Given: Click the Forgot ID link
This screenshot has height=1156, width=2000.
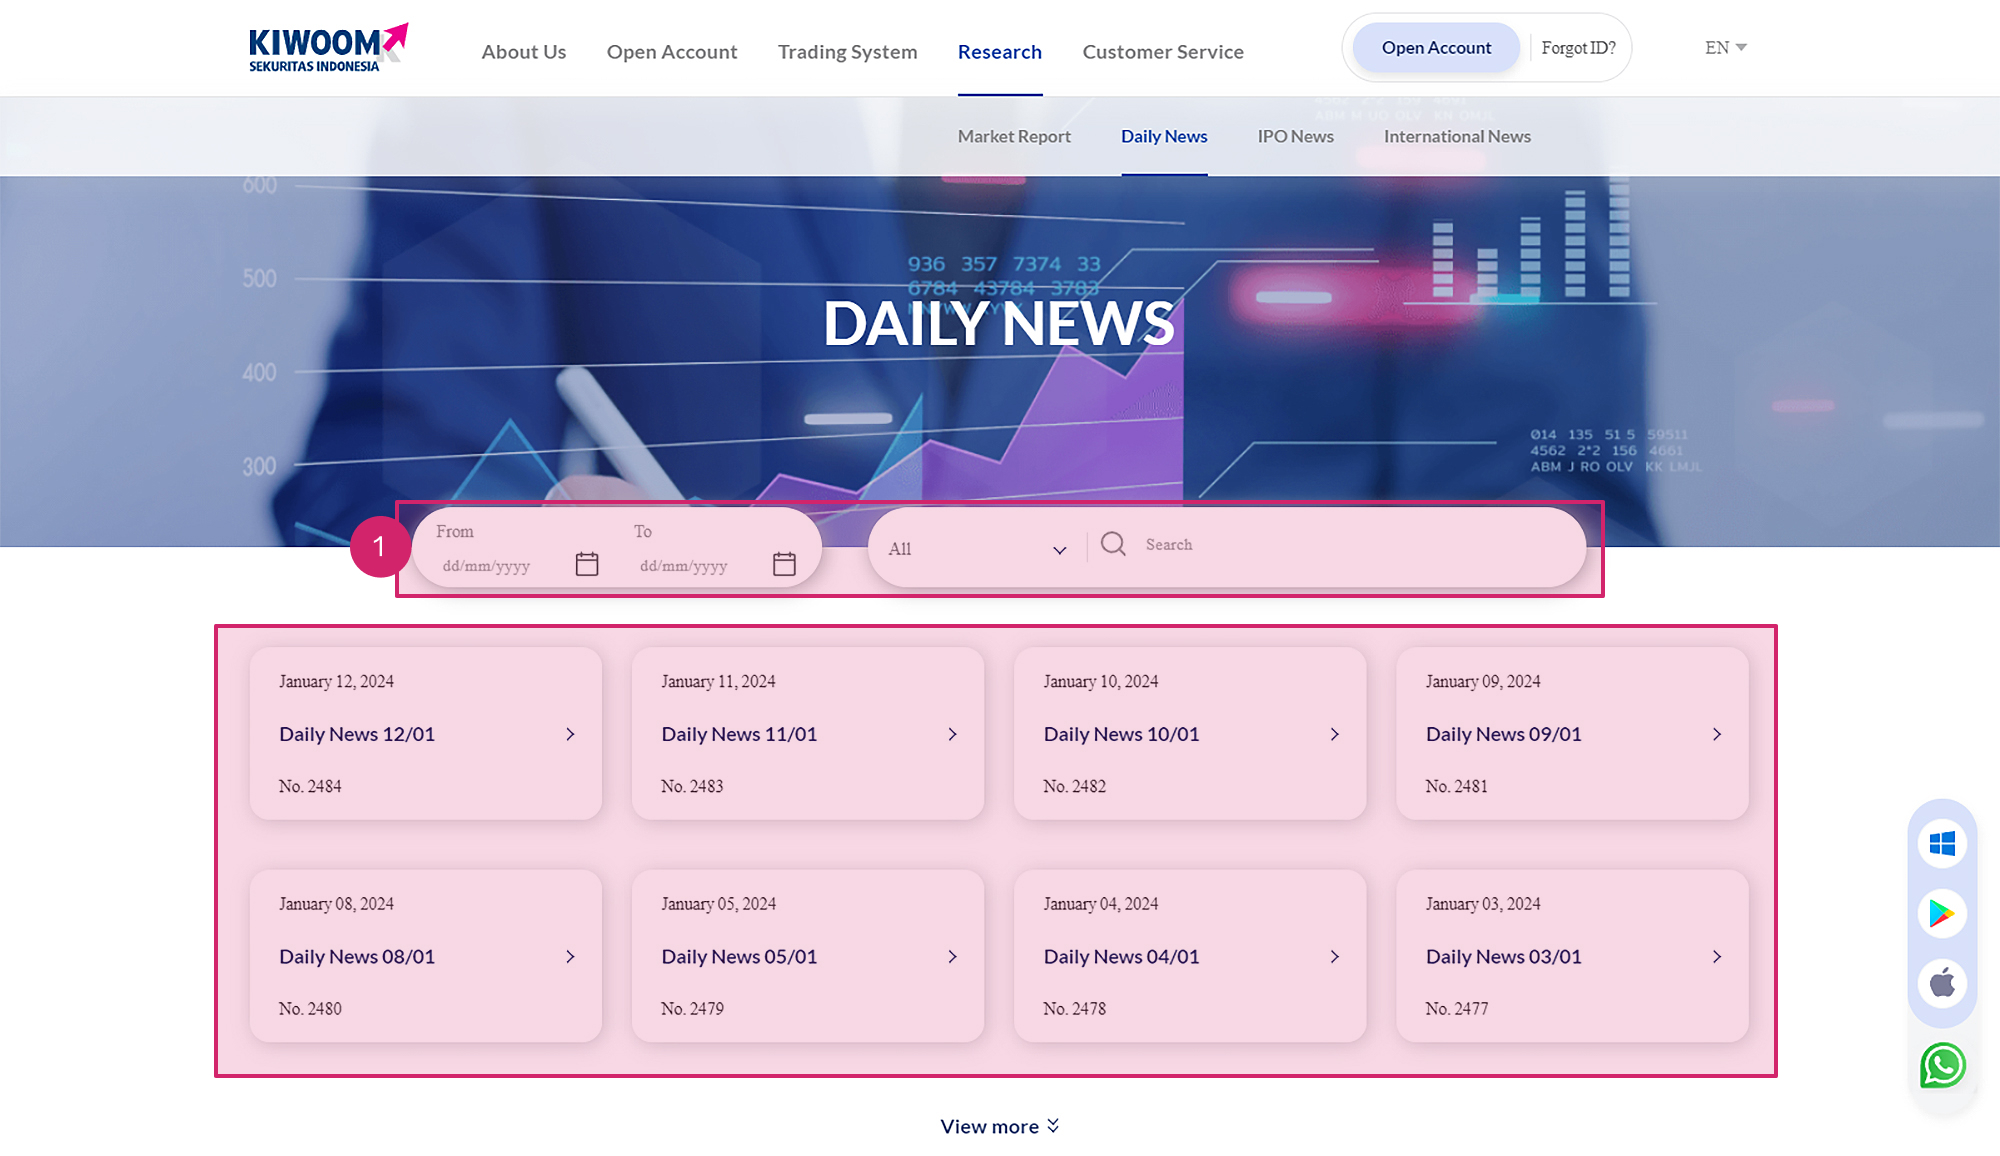Looking at the screenshot, I should (x=1578, y=46).
